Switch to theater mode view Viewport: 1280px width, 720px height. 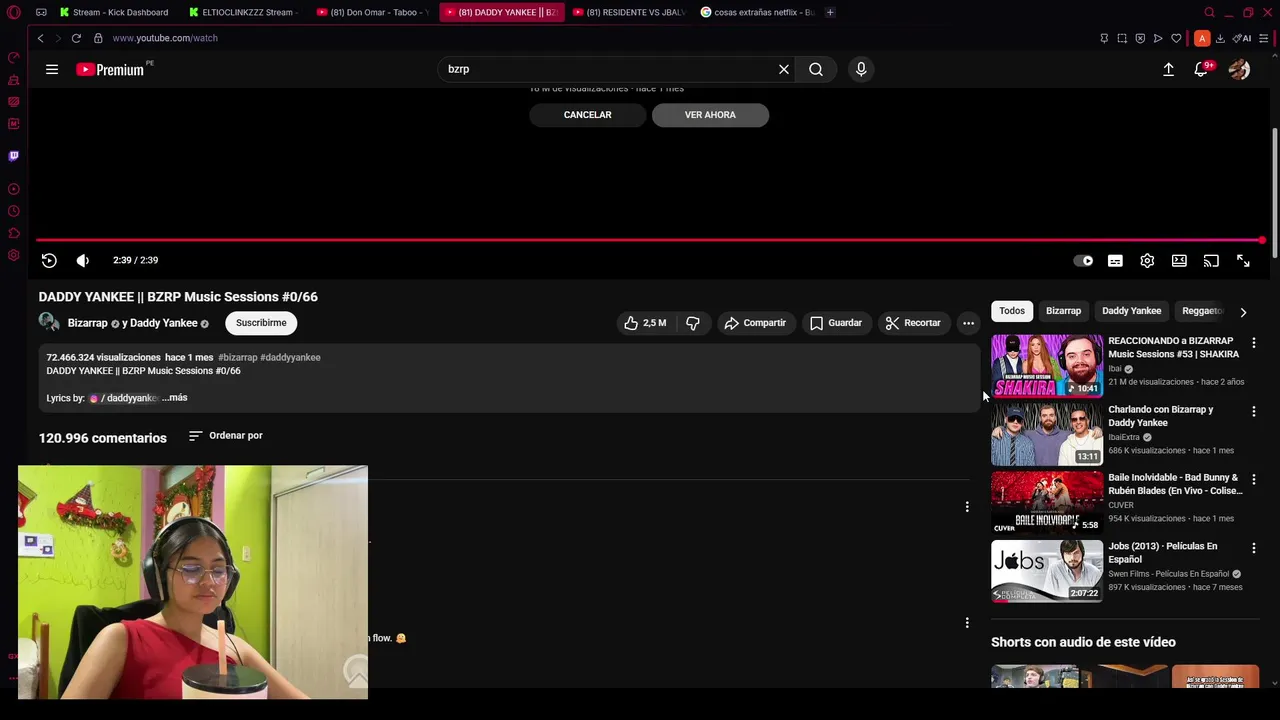[1179, 260]
